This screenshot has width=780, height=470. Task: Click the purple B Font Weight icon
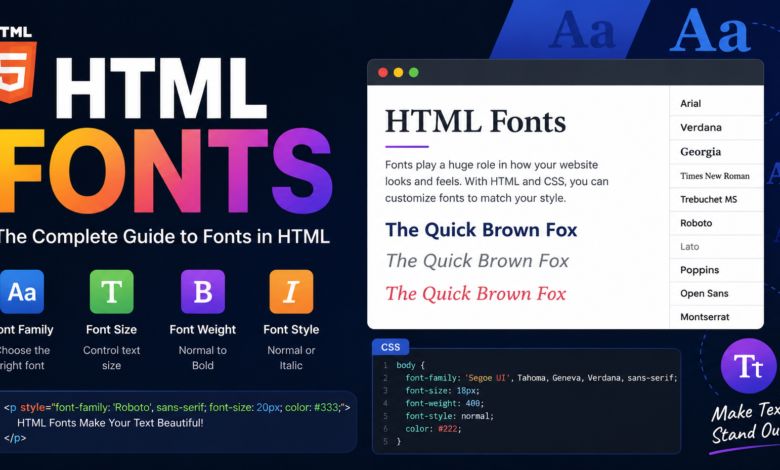coord(202,292)
